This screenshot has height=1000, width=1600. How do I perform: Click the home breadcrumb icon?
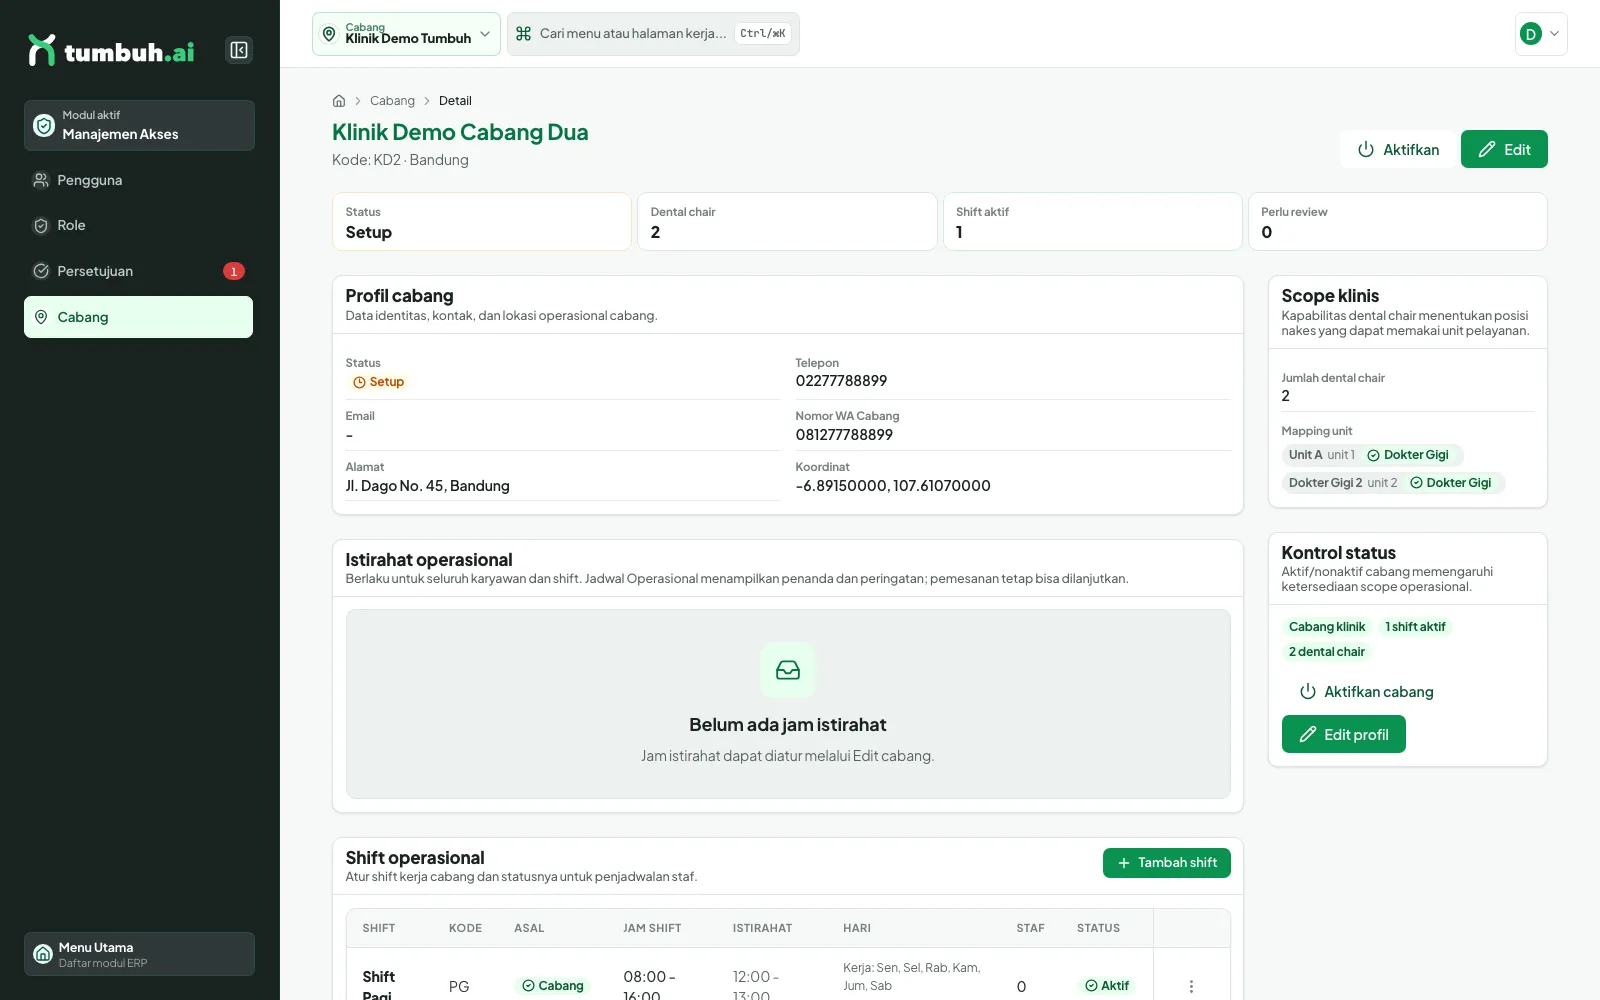[x=339, y=101]
